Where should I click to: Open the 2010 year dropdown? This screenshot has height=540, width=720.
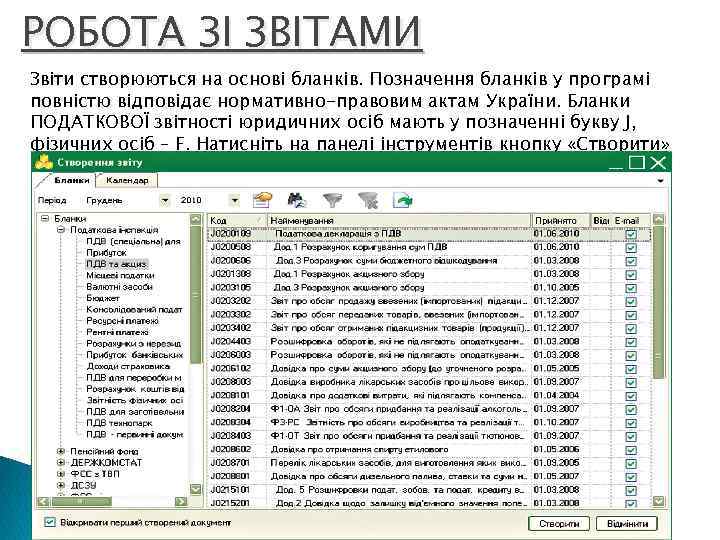coord(235,200)
